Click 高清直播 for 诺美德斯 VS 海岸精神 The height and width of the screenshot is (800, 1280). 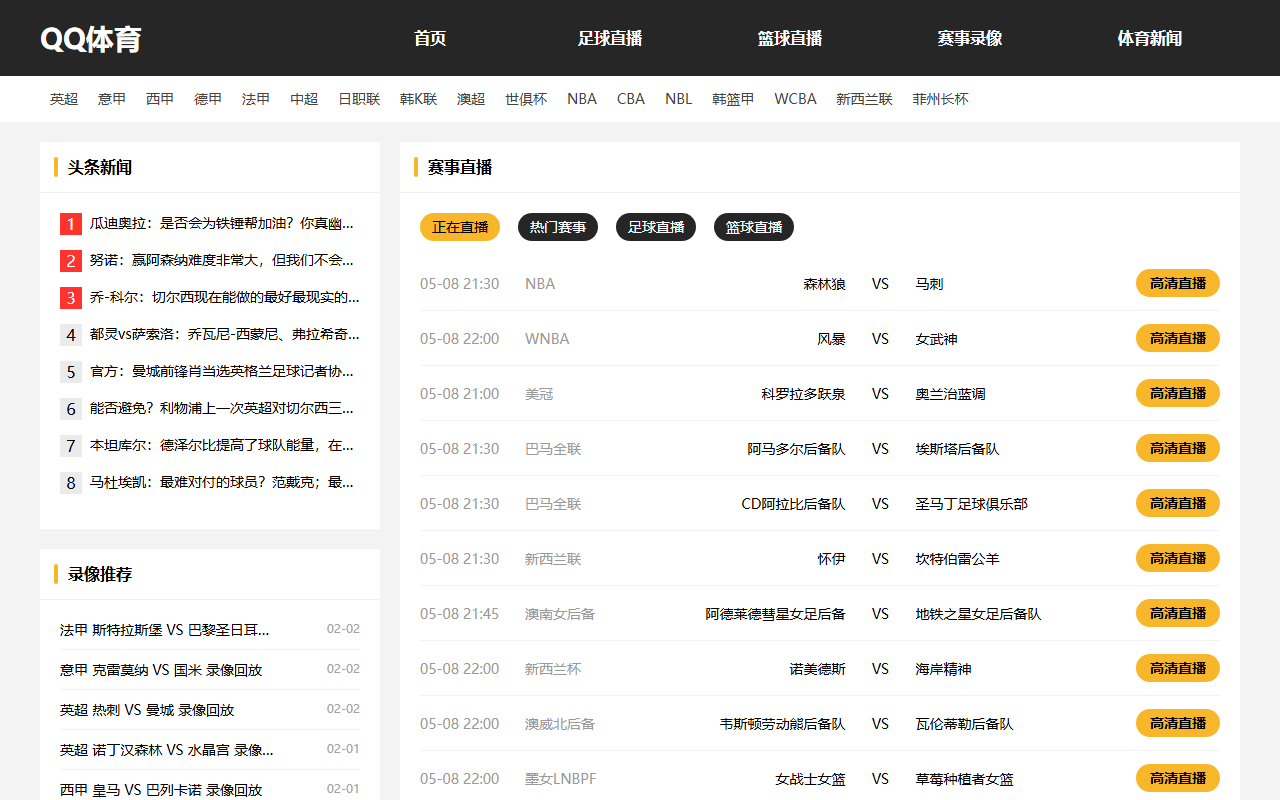coord(1178,668)
